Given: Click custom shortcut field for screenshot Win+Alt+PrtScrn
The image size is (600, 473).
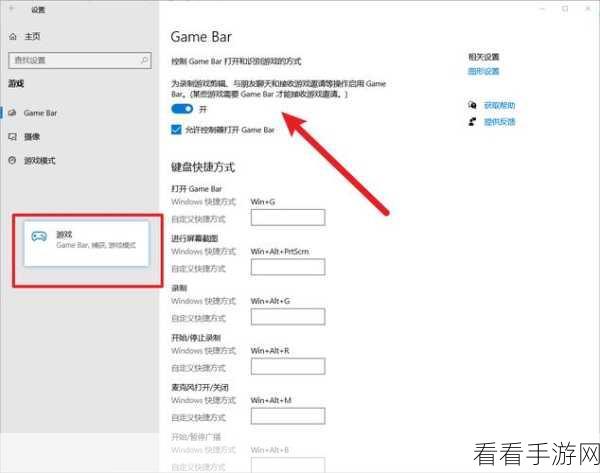Looking at the screenshot, I should [x=288, y=267].
